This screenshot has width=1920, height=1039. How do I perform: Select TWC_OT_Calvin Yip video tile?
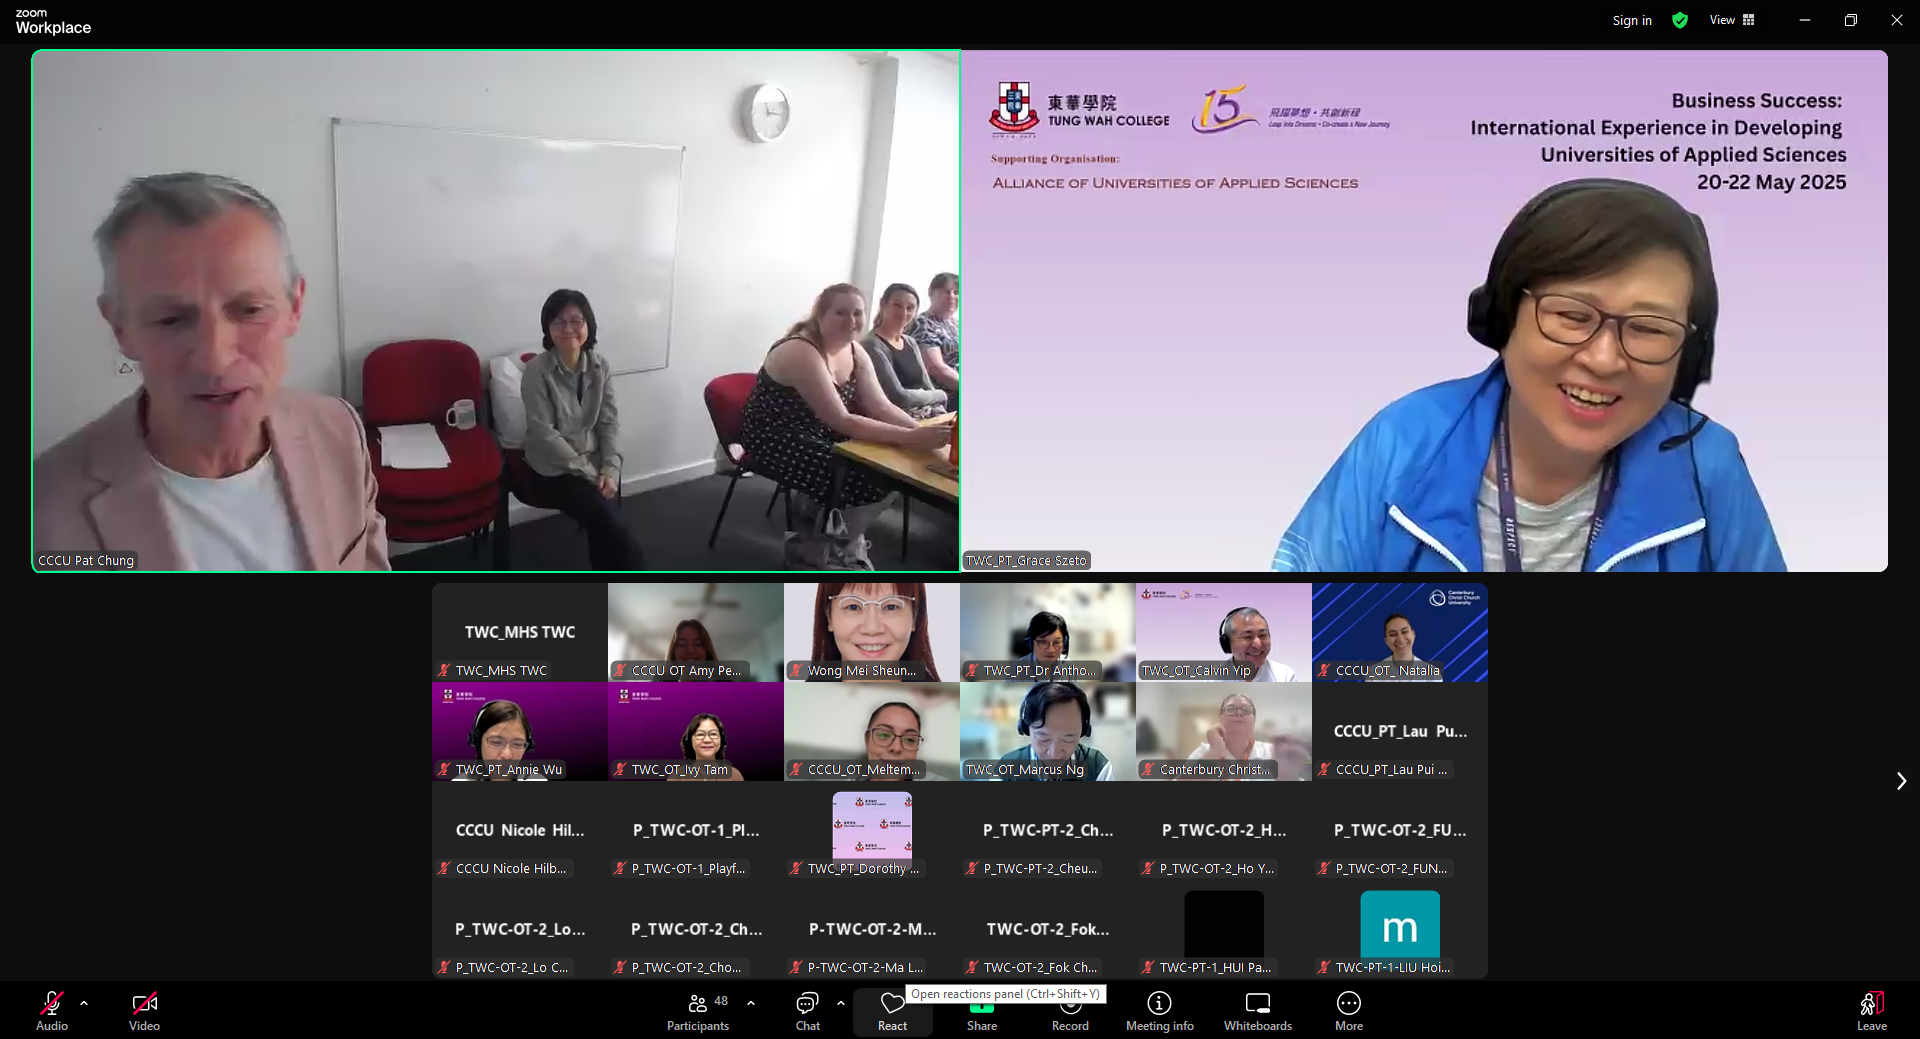(x=1224, y=632)
